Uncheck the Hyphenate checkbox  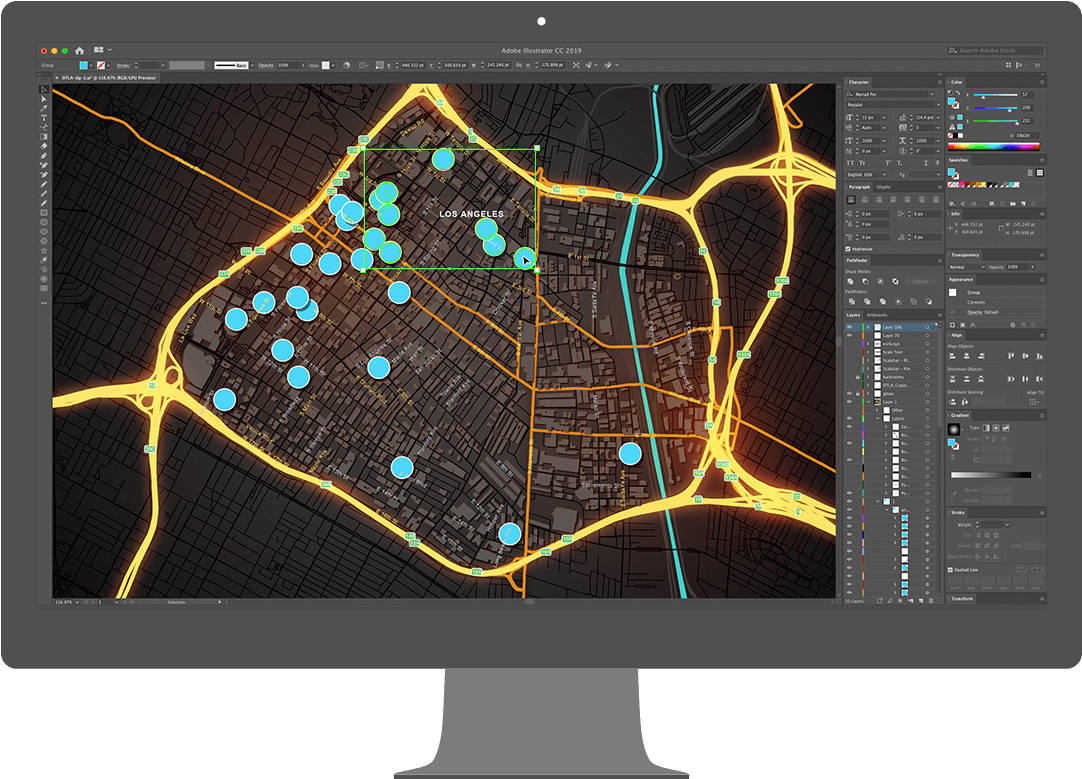click(x=848, y=249)
